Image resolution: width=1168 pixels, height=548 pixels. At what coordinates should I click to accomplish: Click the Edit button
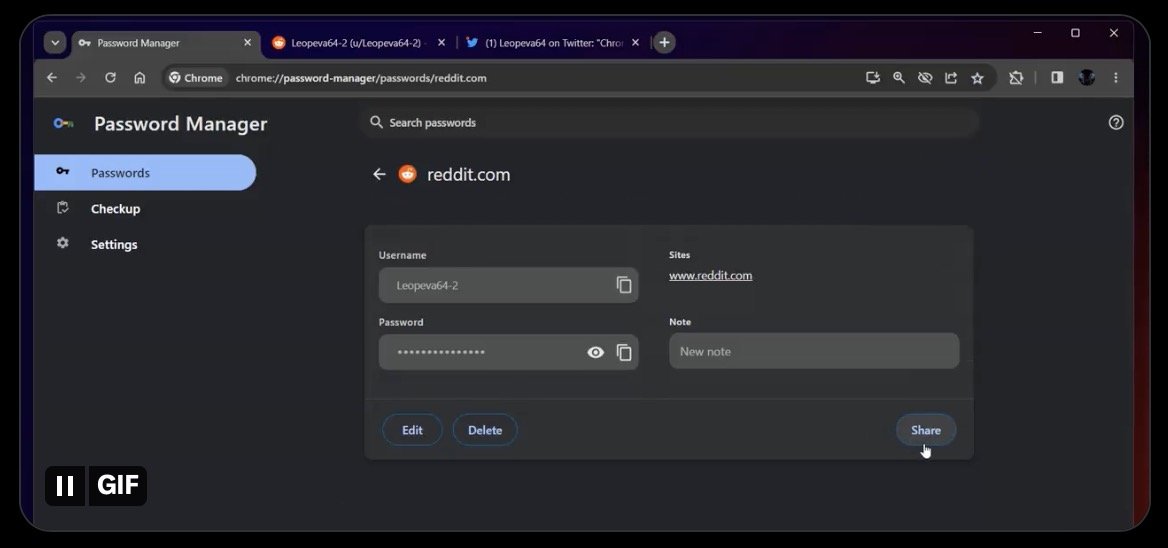(x=412, y=430)
